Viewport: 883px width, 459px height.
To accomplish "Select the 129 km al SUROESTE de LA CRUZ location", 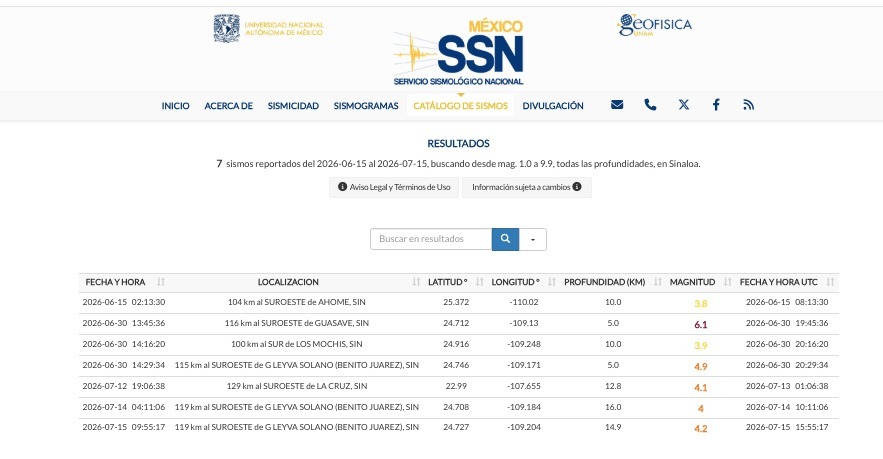I will [297, 386].
